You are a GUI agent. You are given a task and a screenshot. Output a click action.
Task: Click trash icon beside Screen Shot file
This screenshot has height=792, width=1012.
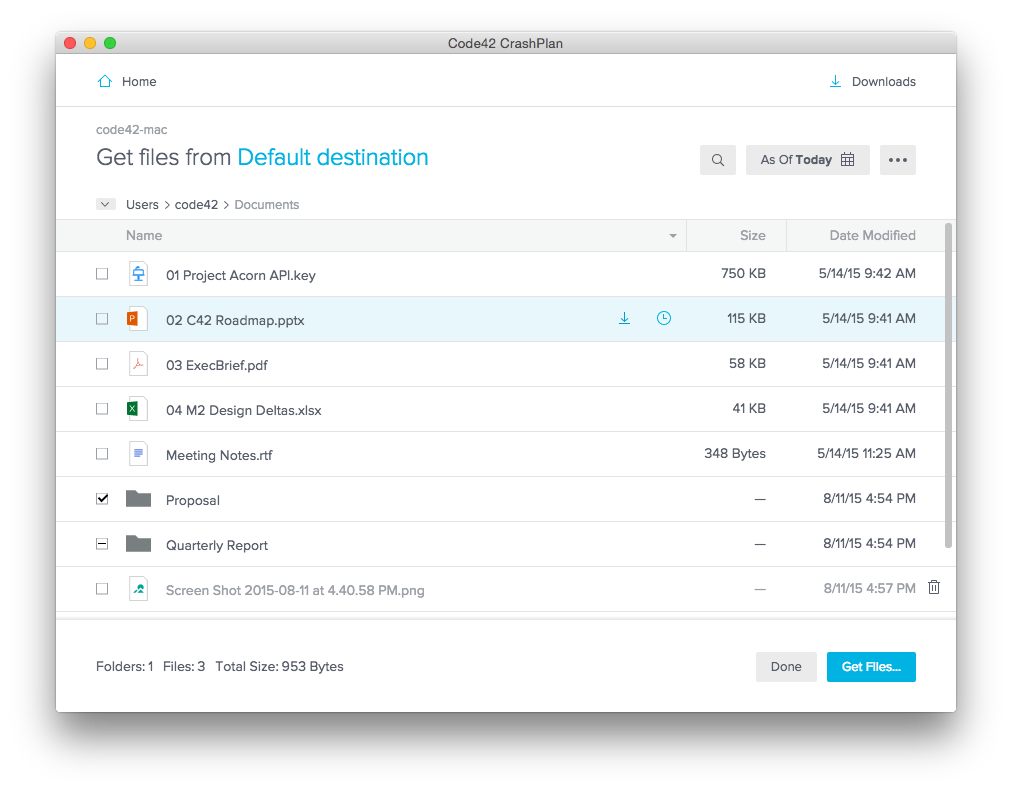(934, 588)
